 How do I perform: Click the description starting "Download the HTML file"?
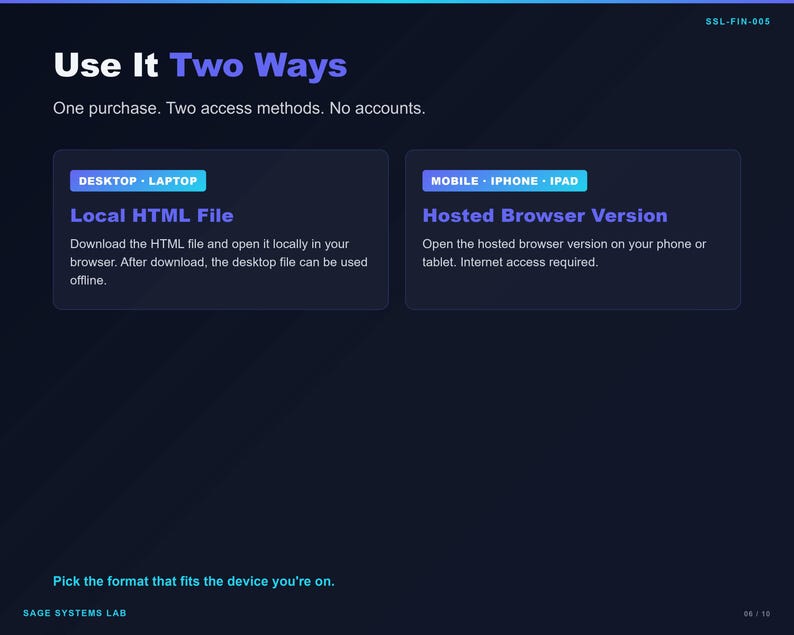click(219, 262)
